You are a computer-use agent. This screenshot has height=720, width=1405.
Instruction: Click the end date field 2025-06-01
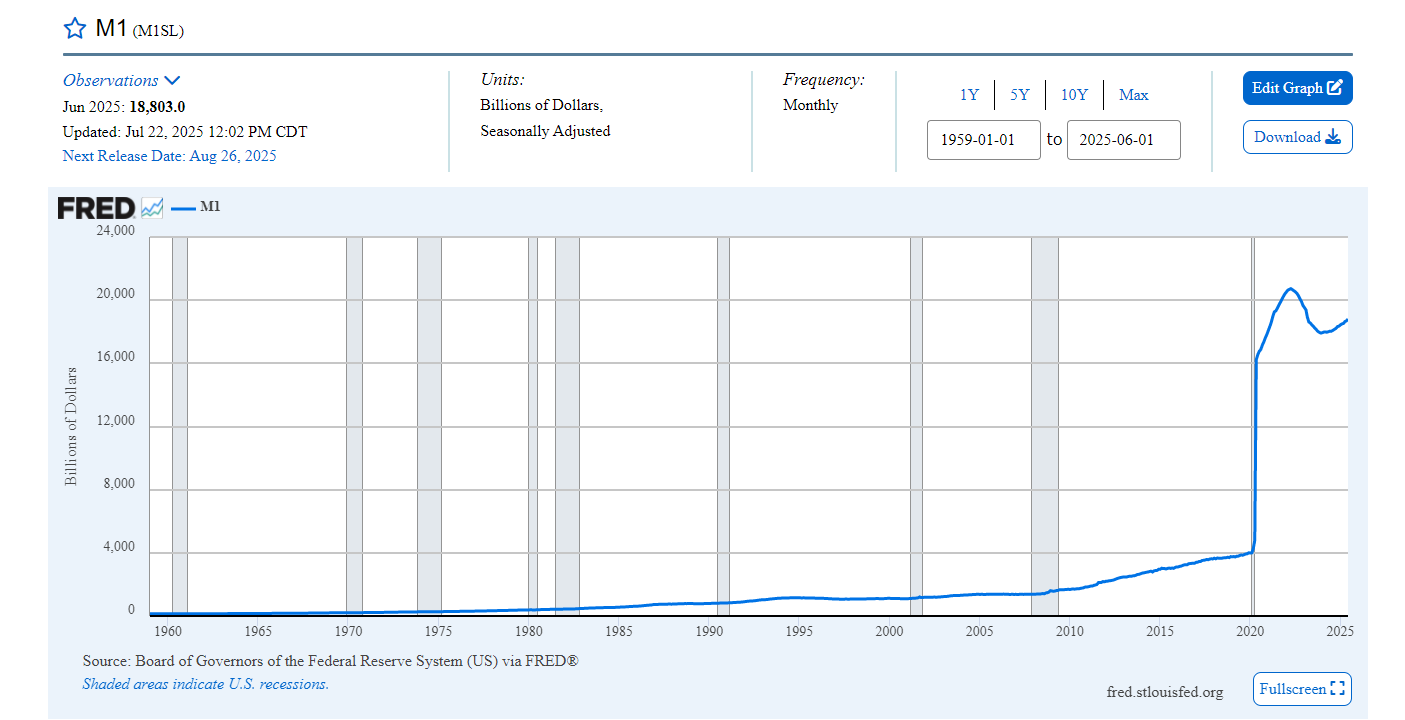[x=1124, y=140]
